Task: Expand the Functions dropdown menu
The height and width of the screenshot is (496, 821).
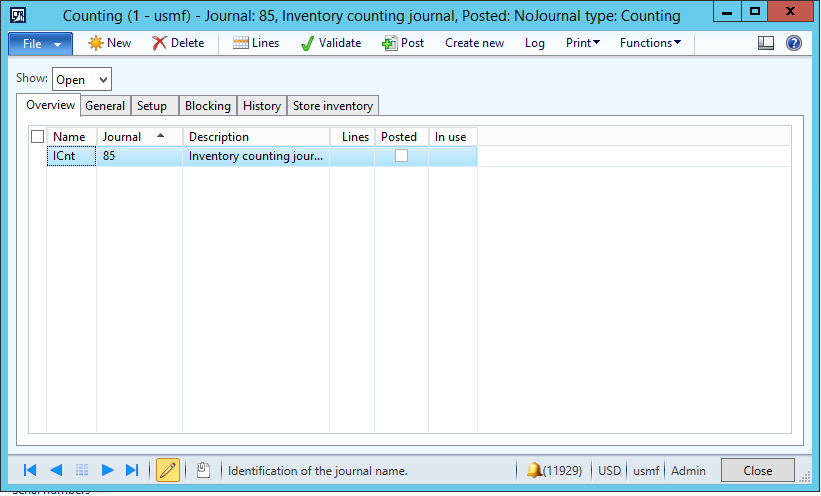Action: click(x=650, y=43)
